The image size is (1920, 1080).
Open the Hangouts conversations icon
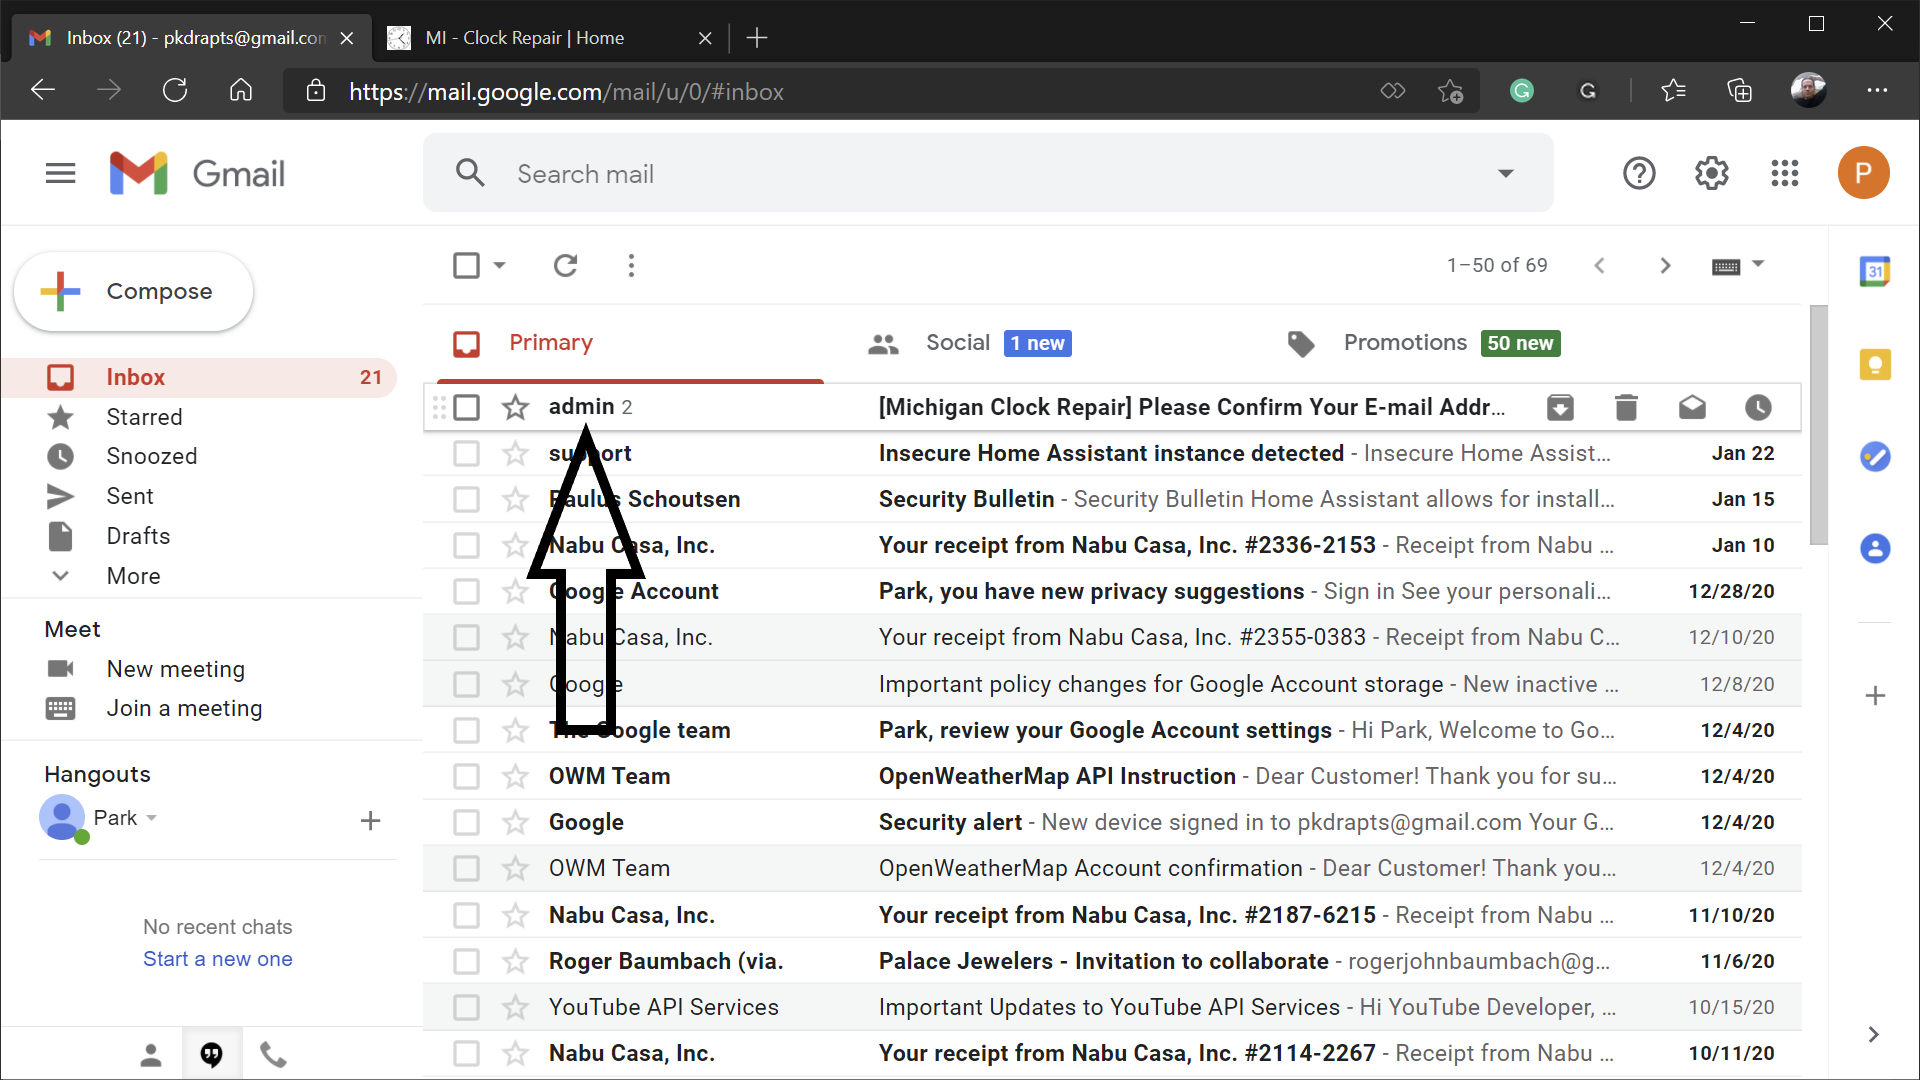coord(211,1054)
